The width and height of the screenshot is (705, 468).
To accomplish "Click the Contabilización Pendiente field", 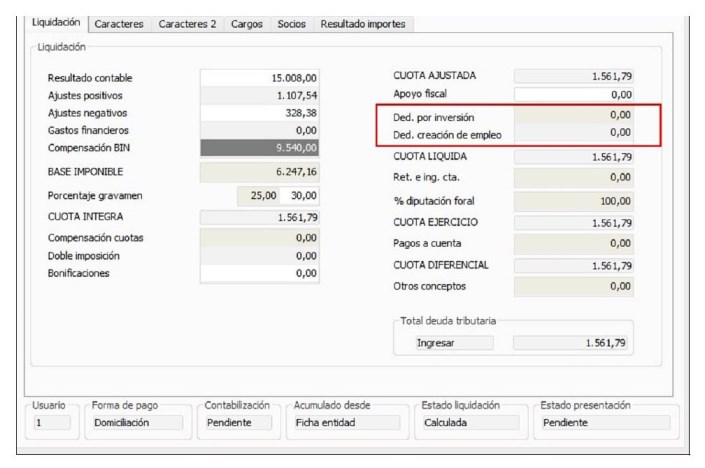I will (238, 423).
